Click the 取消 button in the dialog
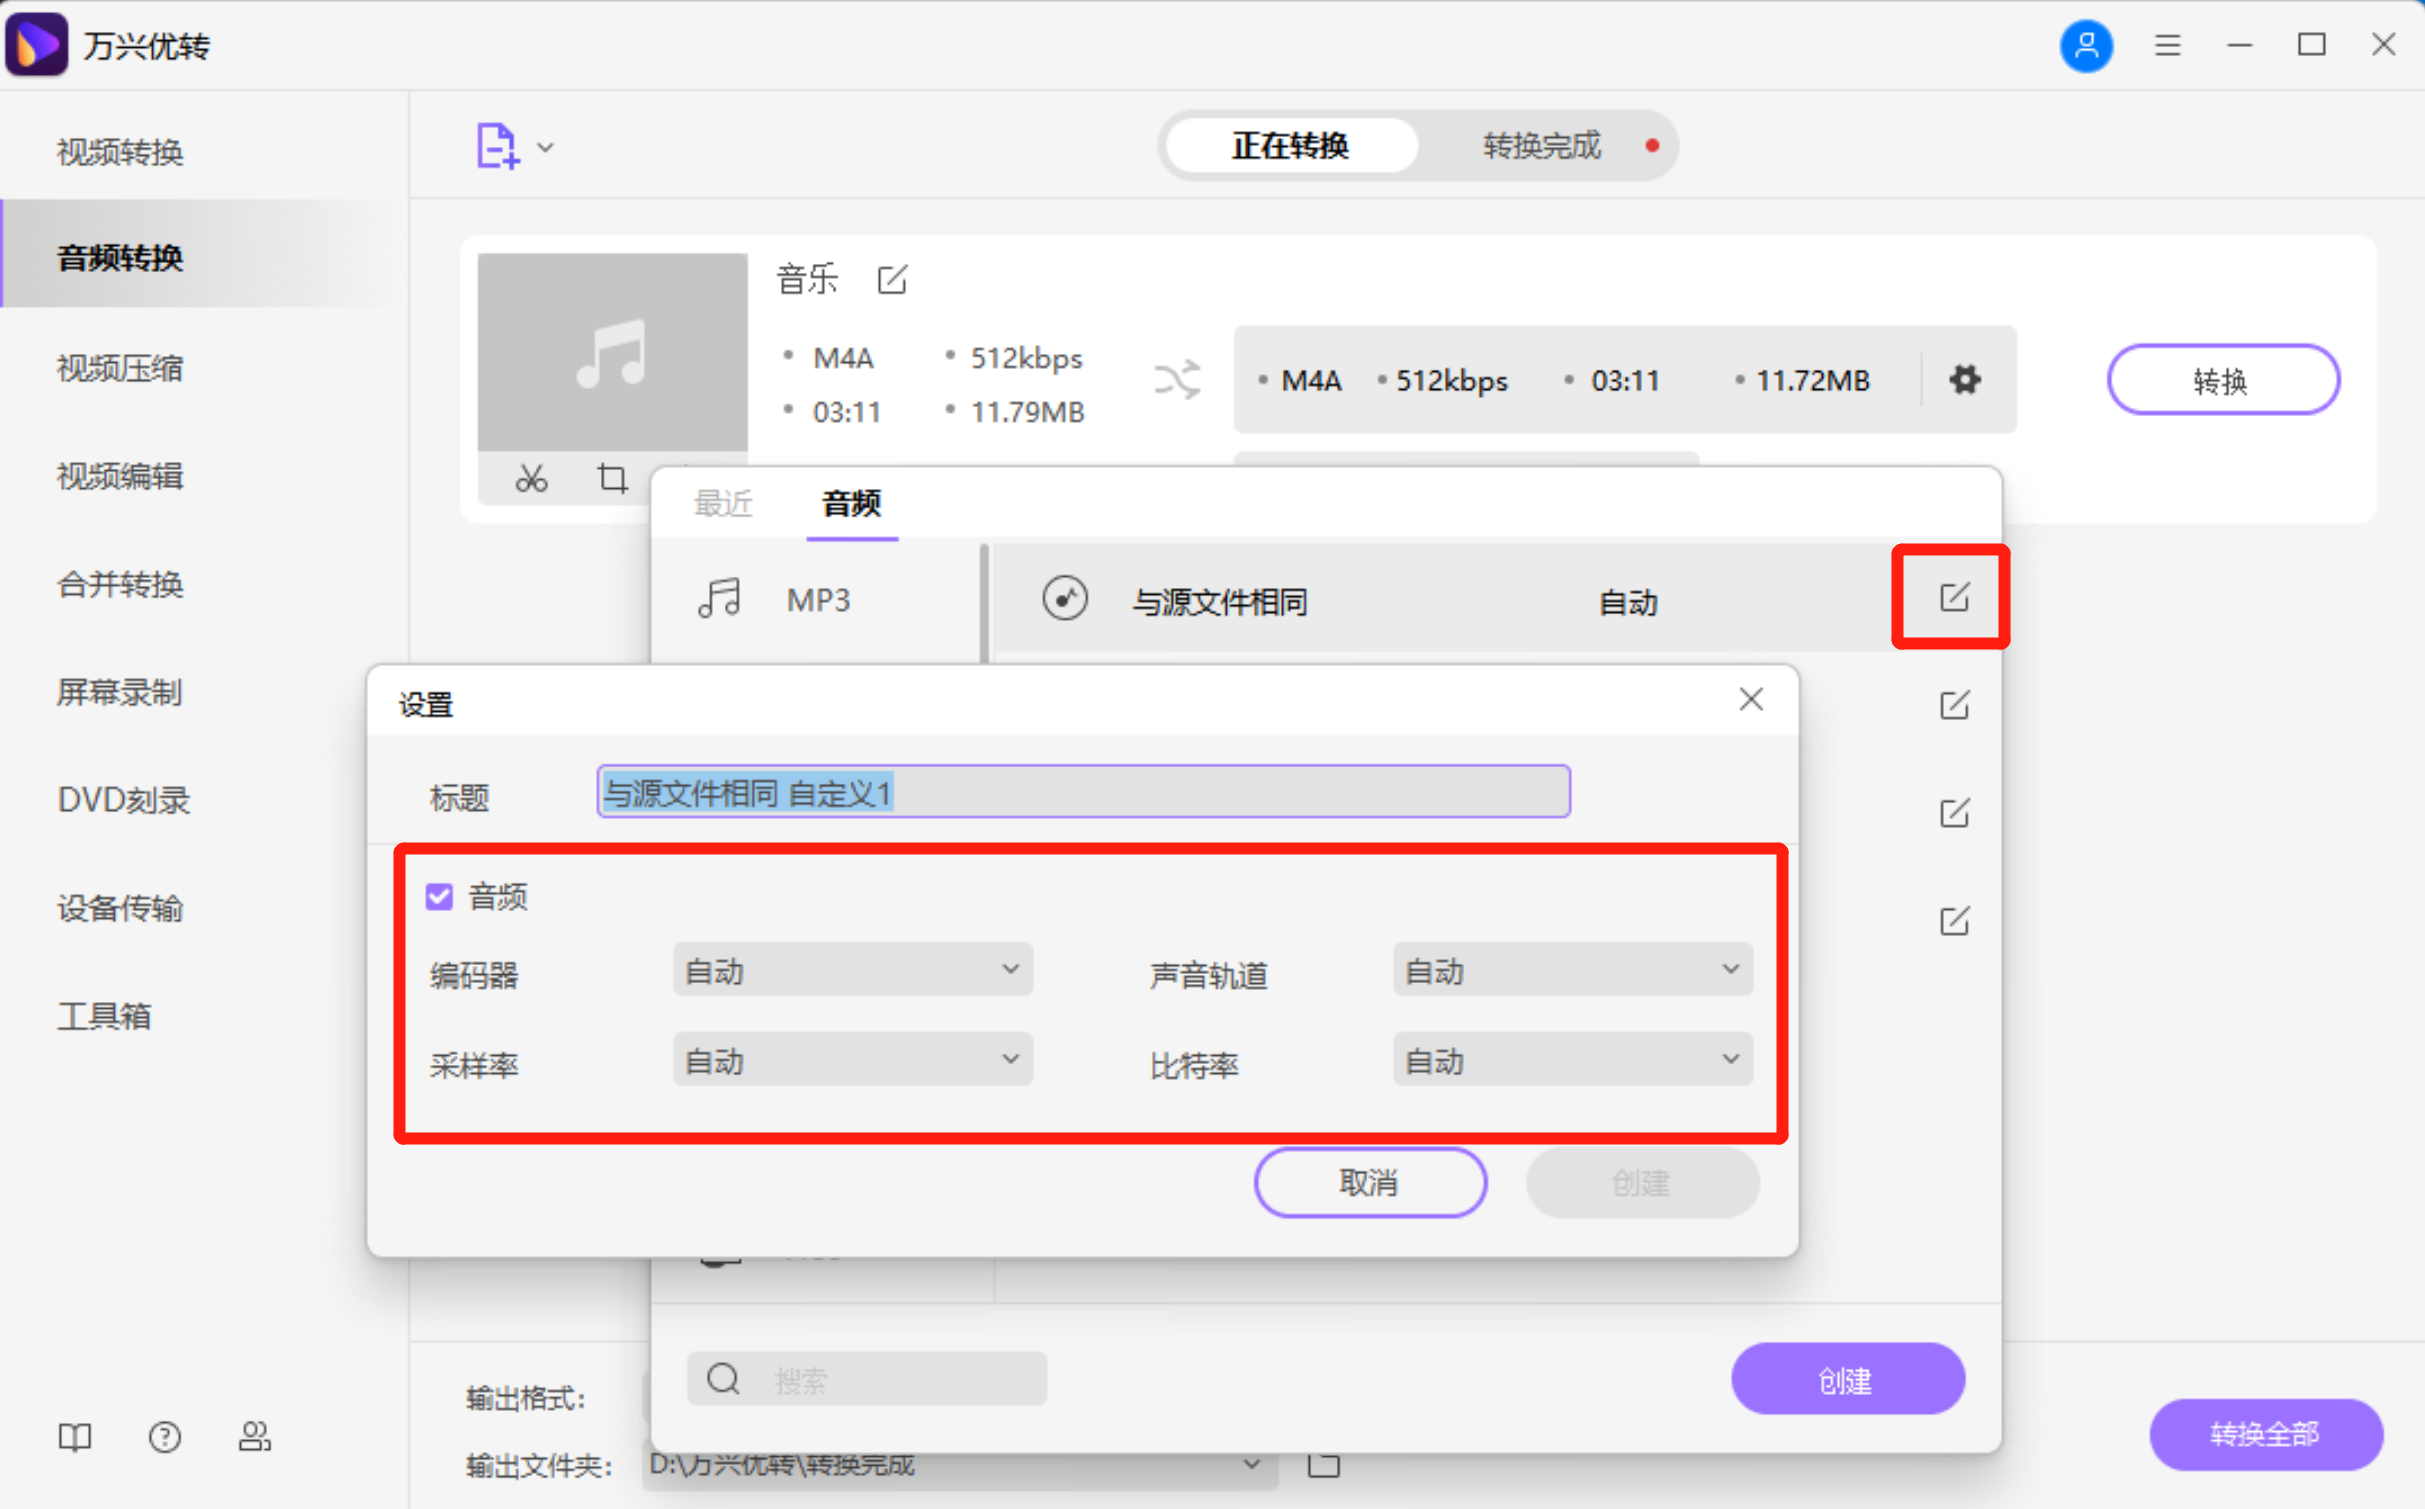This screenshot has height=1509, width=2425. tap(1370, 1182)
